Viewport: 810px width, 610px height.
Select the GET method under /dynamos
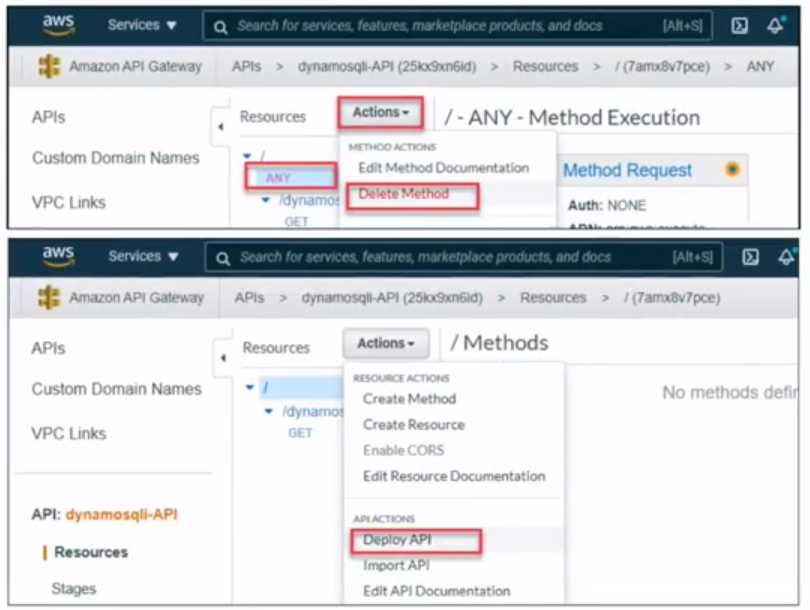pos(302,433)
